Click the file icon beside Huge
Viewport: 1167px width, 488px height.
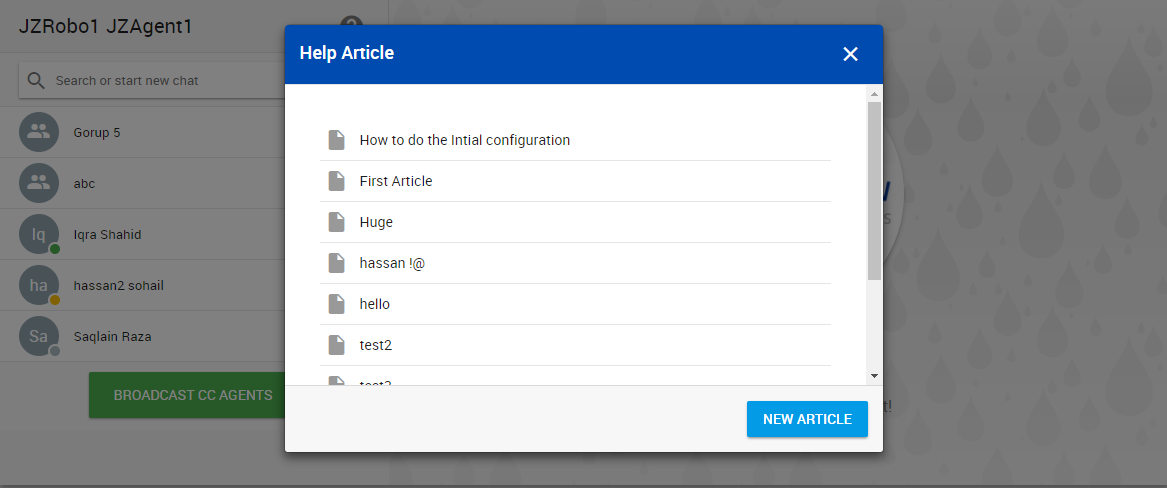(337, 222)
